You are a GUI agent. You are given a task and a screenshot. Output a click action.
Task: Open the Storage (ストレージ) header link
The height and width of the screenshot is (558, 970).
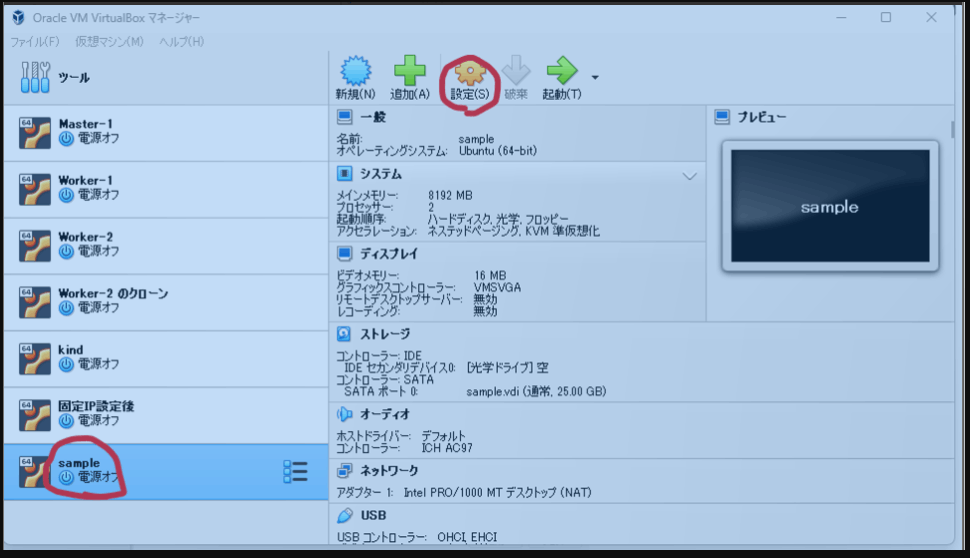coord(385,334)
